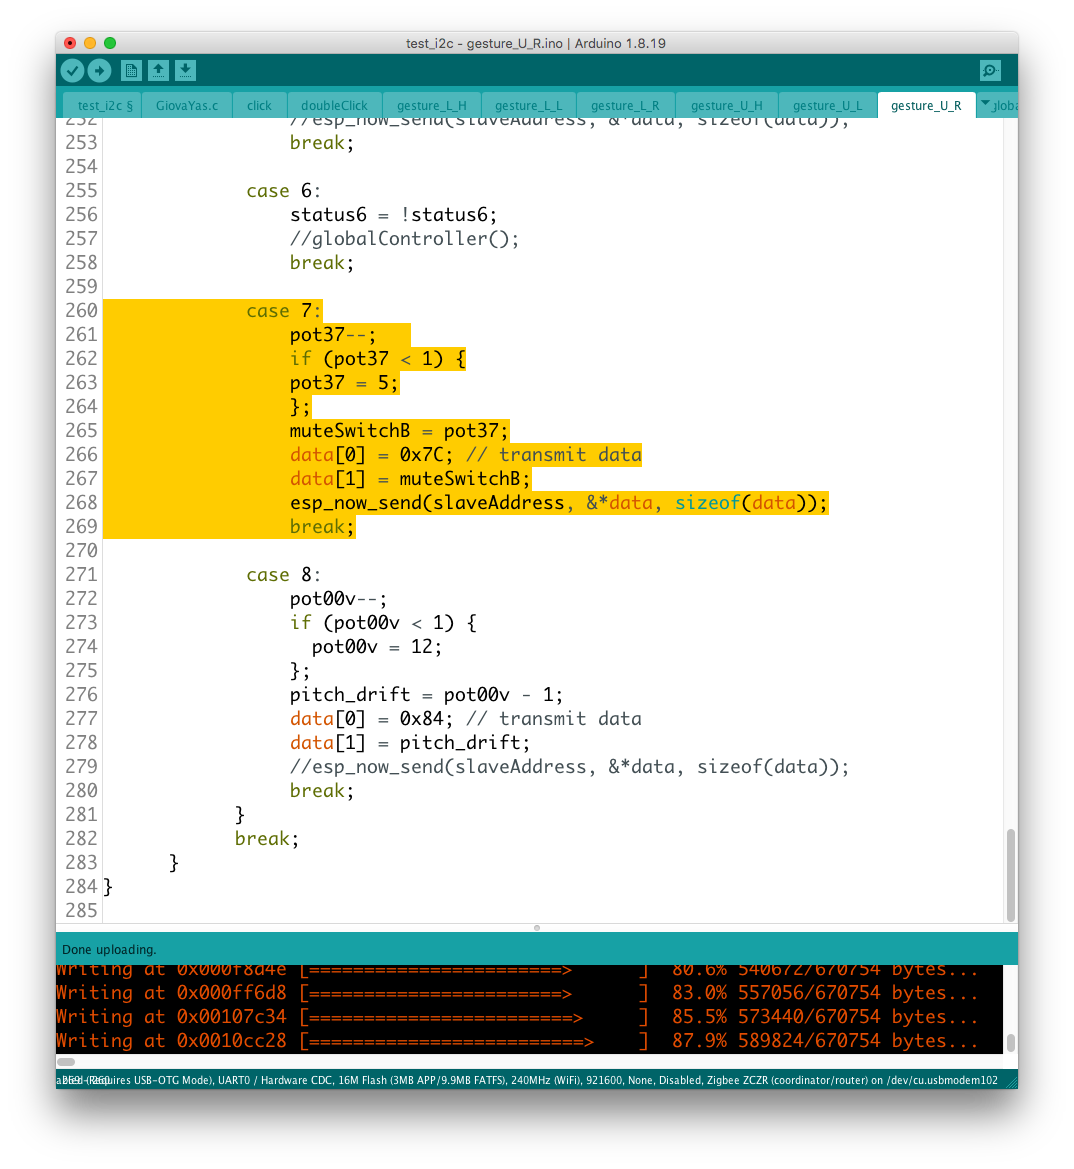The height and width of the screenshot is (1169, 1074).
Task: Switch to the test_i2c tab
Action: [104, 105]
